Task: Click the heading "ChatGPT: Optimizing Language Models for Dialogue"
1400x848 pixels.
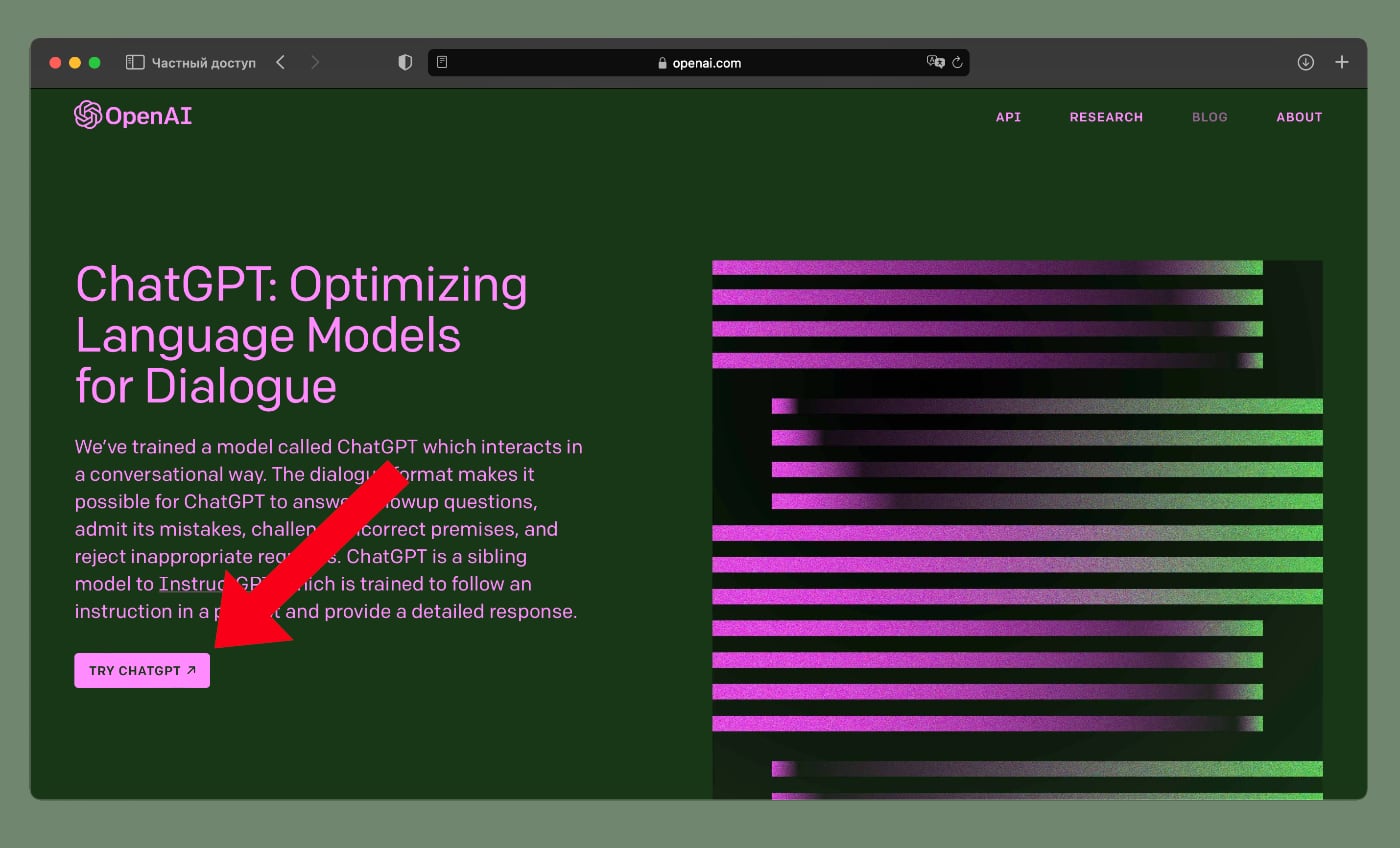Action: (301, 336)
